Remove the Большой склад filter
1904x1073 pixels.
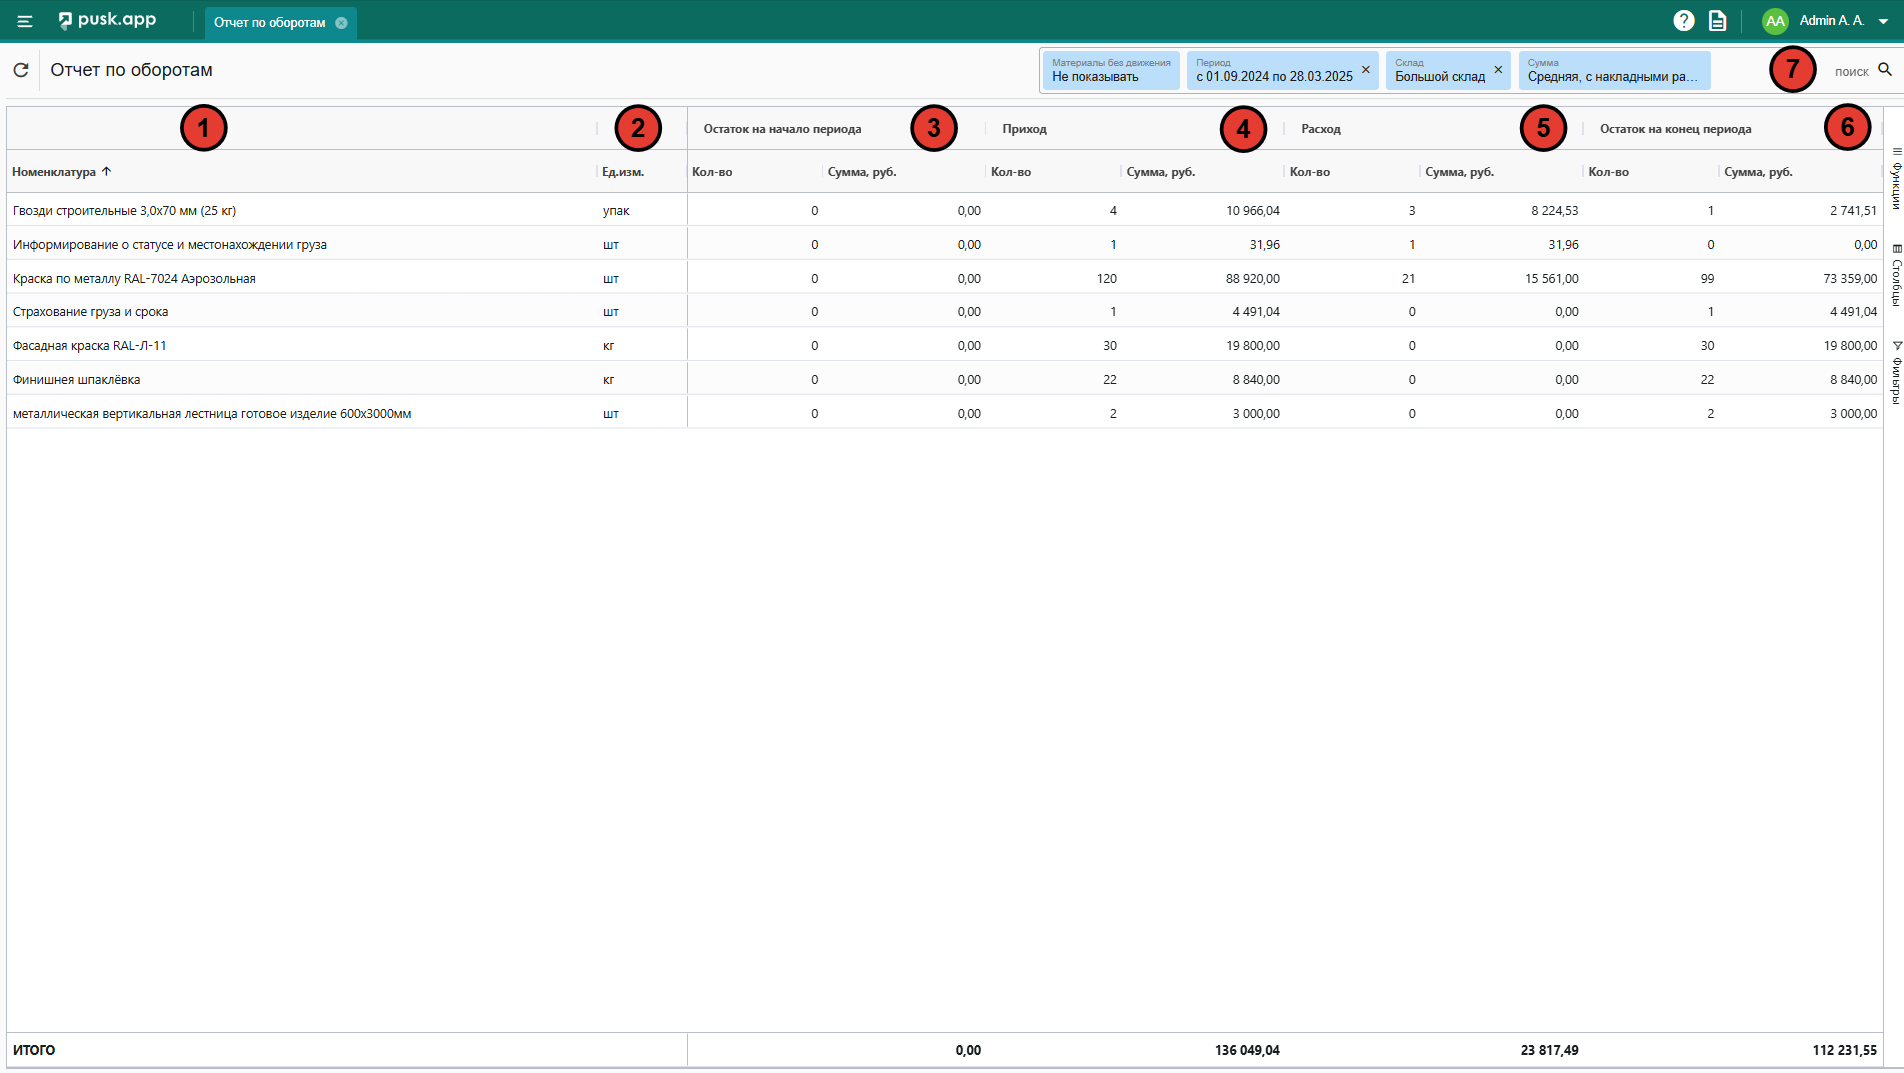pyautogui.click(x=1498, y=70)
